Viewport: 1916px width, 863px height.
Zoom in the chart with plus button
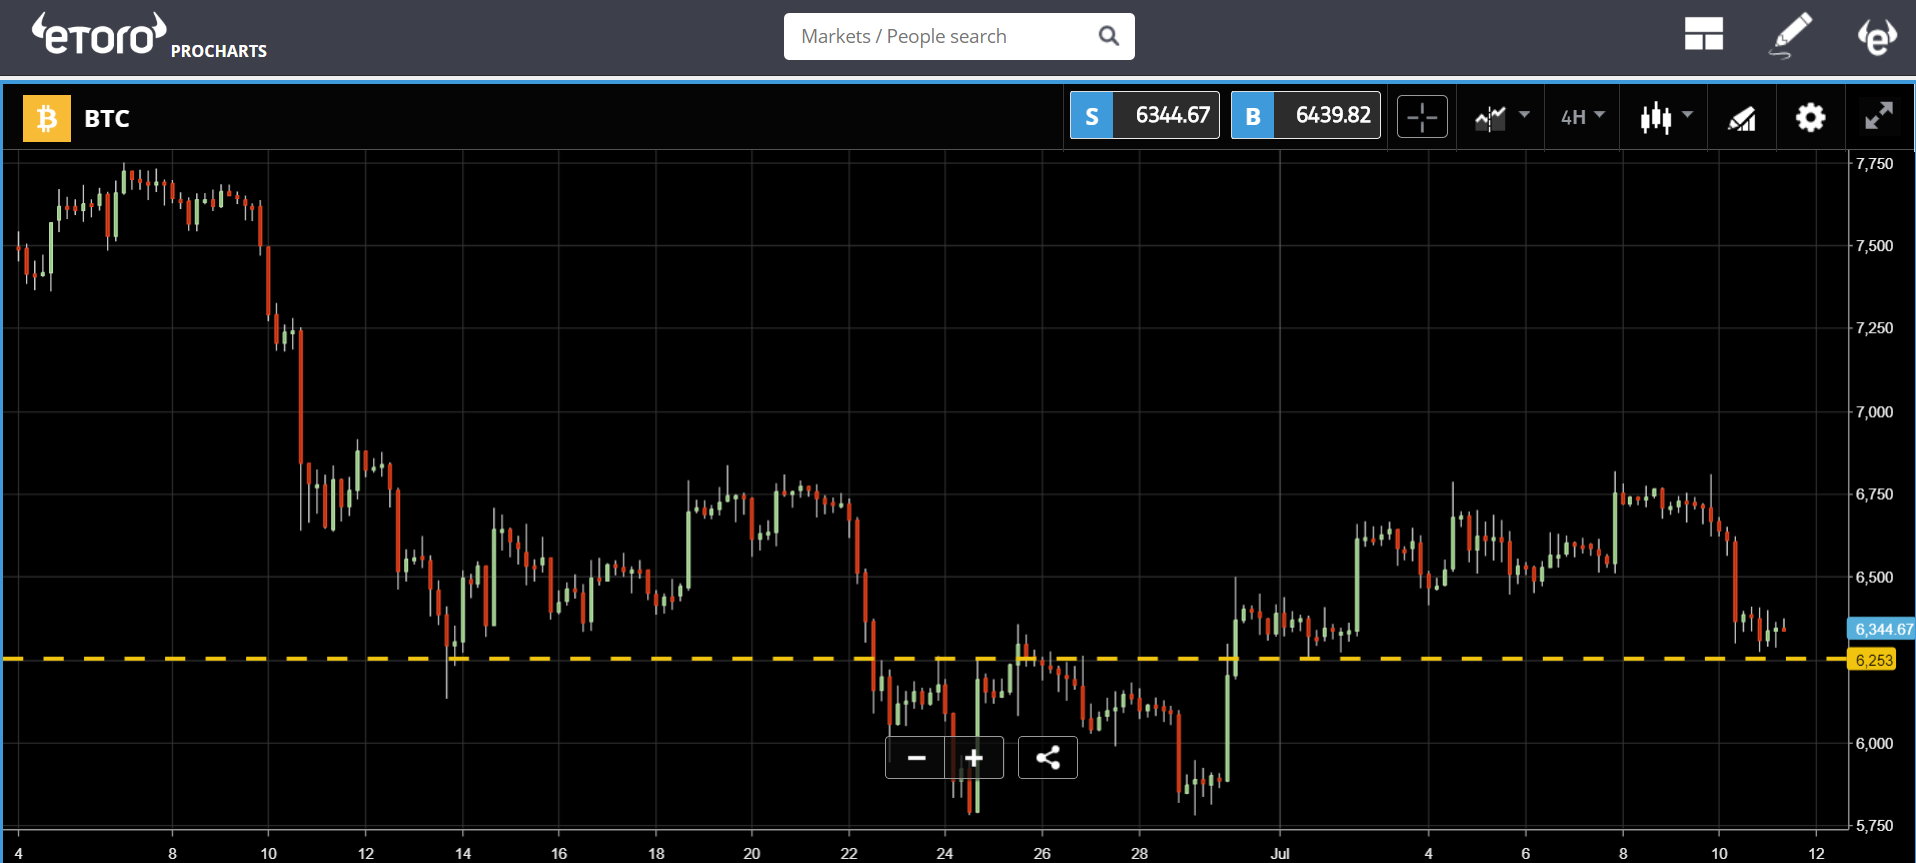point(974,758)
